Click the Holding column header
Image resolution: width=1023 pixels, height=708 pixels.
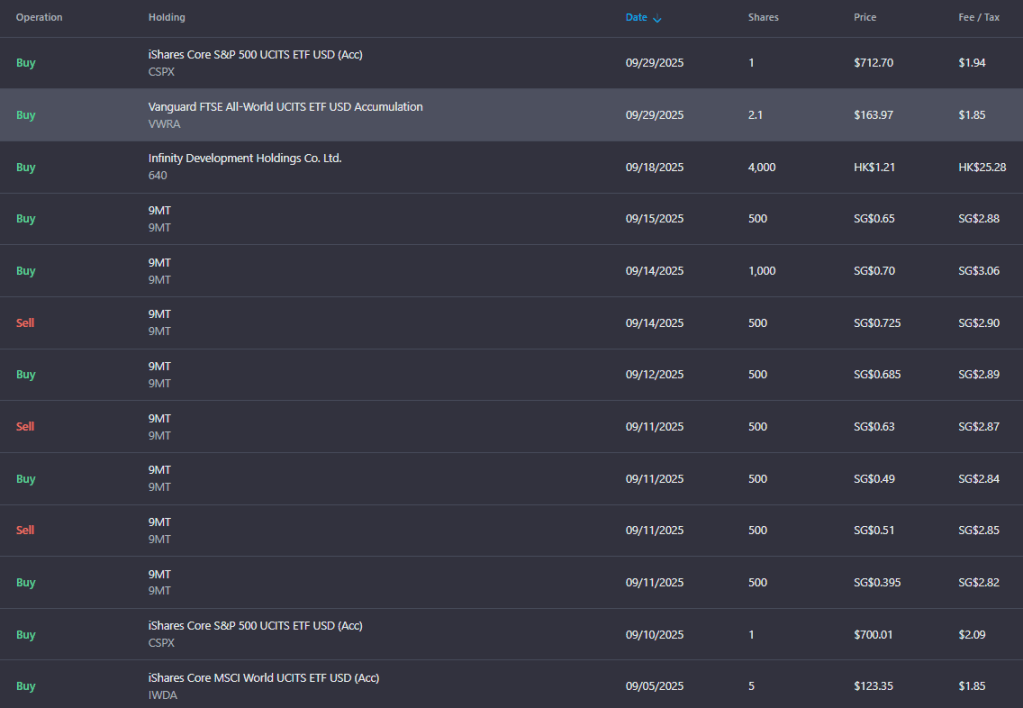(x=166, y=18)
